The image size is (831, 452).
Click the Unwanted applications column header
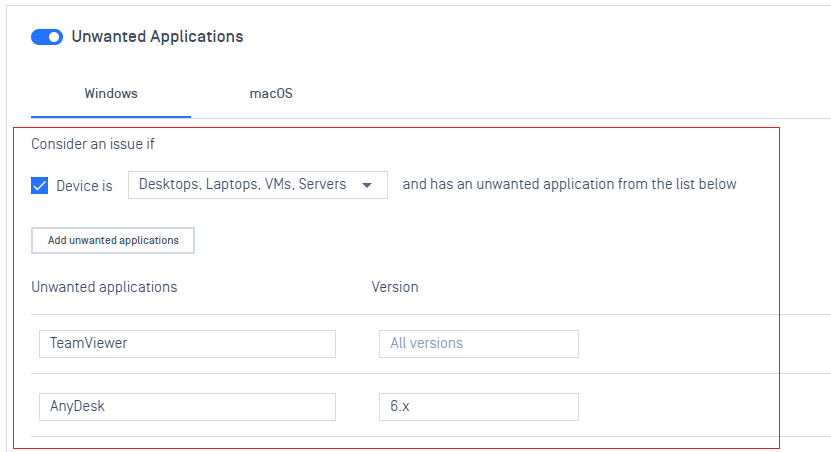click(104, 287)
